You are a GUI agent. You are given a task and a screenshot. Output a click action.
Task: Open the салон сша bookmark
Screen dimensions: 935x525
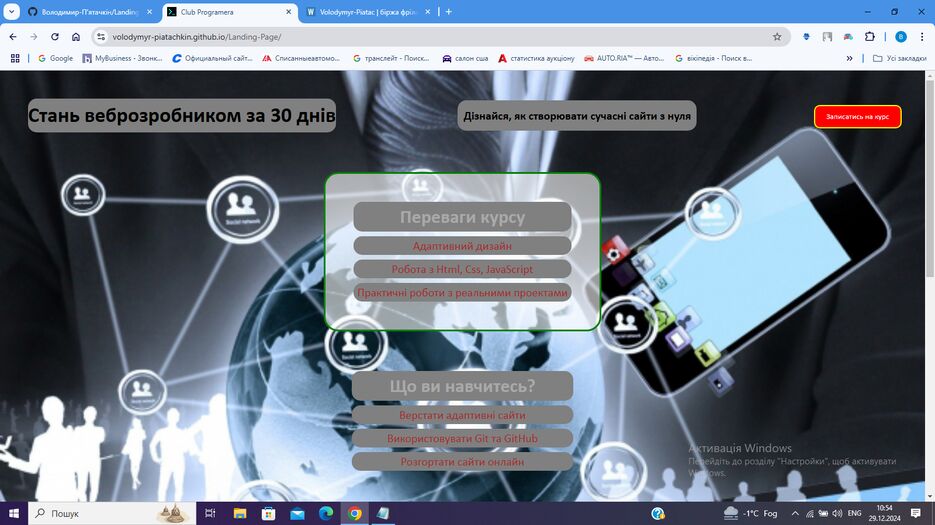pos(465,58)
